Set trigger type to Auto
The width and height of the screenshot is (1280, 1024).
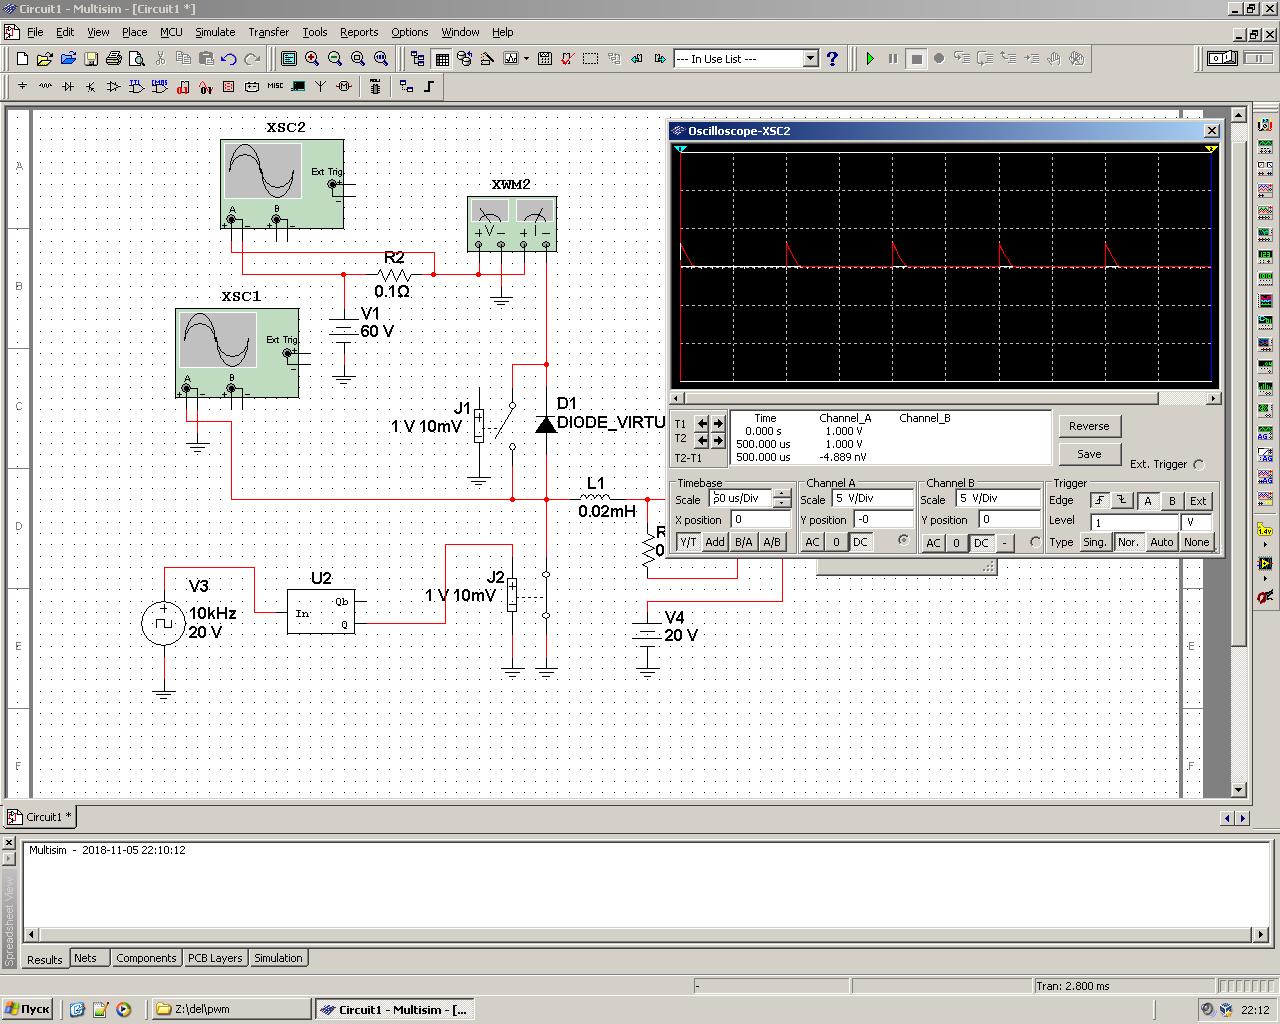pos(1161,542)
